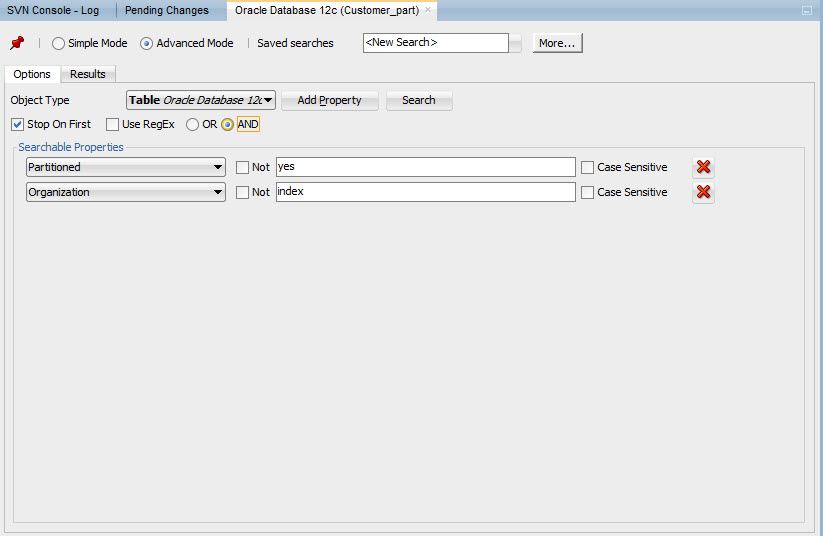The image size is (823, 536).
Task: Select Simple Mode radio button
Action: (x=58, y=44)
